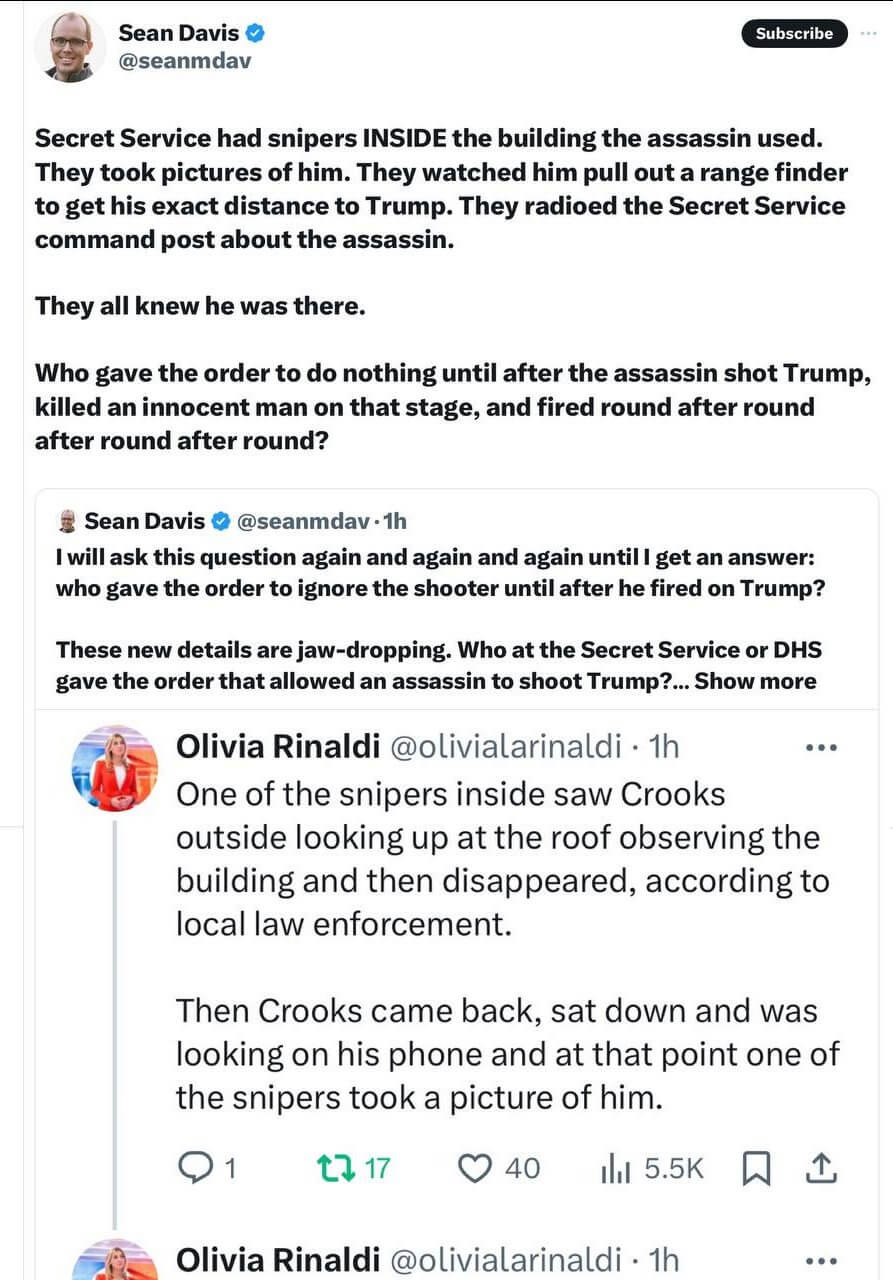Visit the @seanmdav handle below the author name
This screenshot has height=1280, width=893.
coord(184,60)
